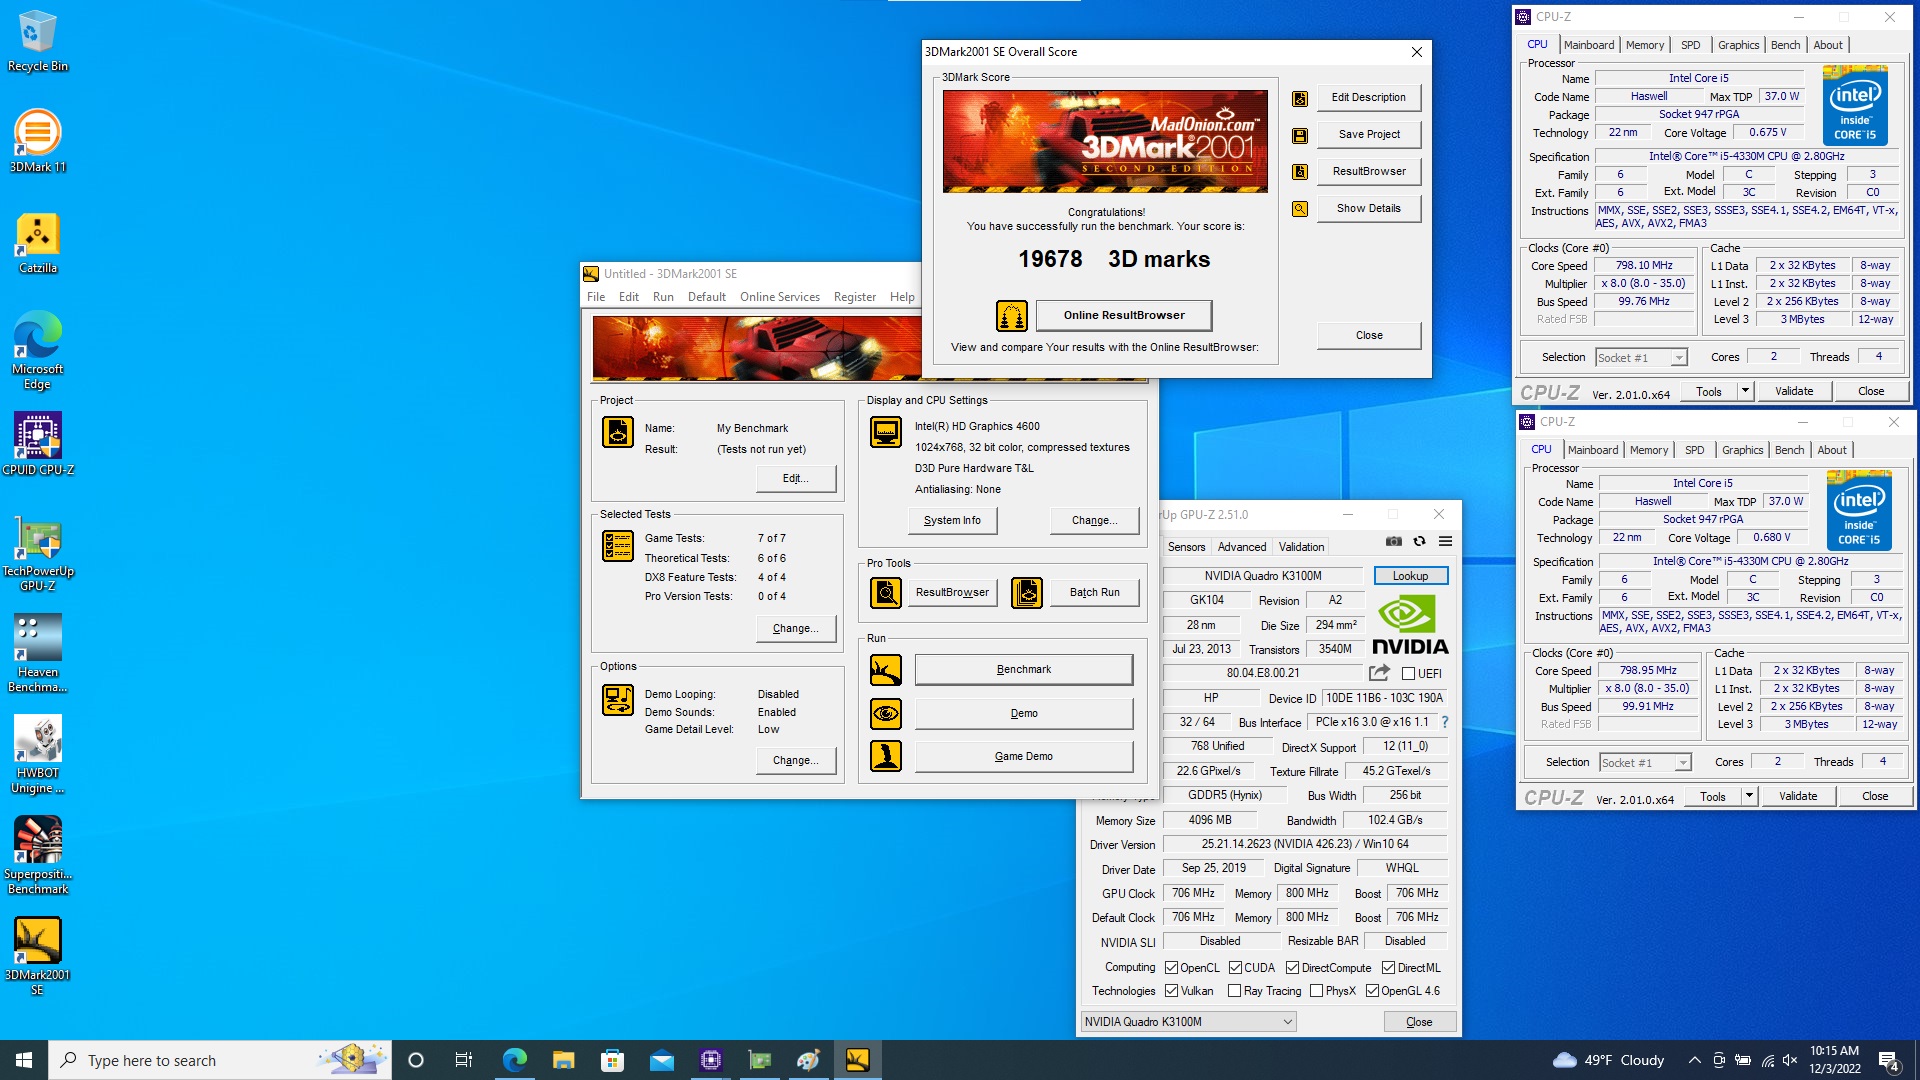Show hidden system tray icons chevron
Viewport: 1920px width, 1080px height.
(x=1694, y=1060)
